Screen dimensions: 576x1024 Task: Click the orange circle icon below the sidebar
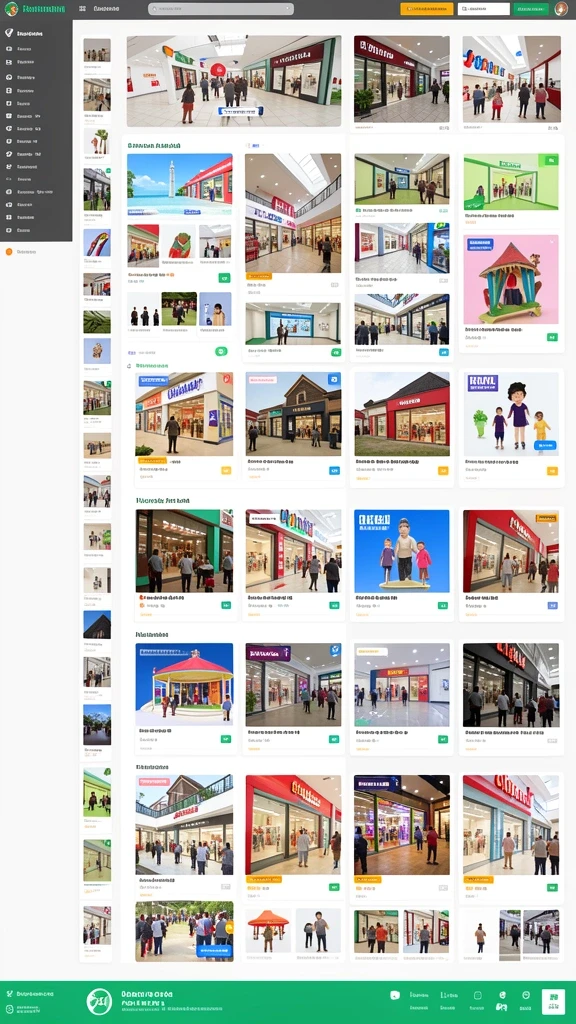pyautogui.click(x=9, y=251)
